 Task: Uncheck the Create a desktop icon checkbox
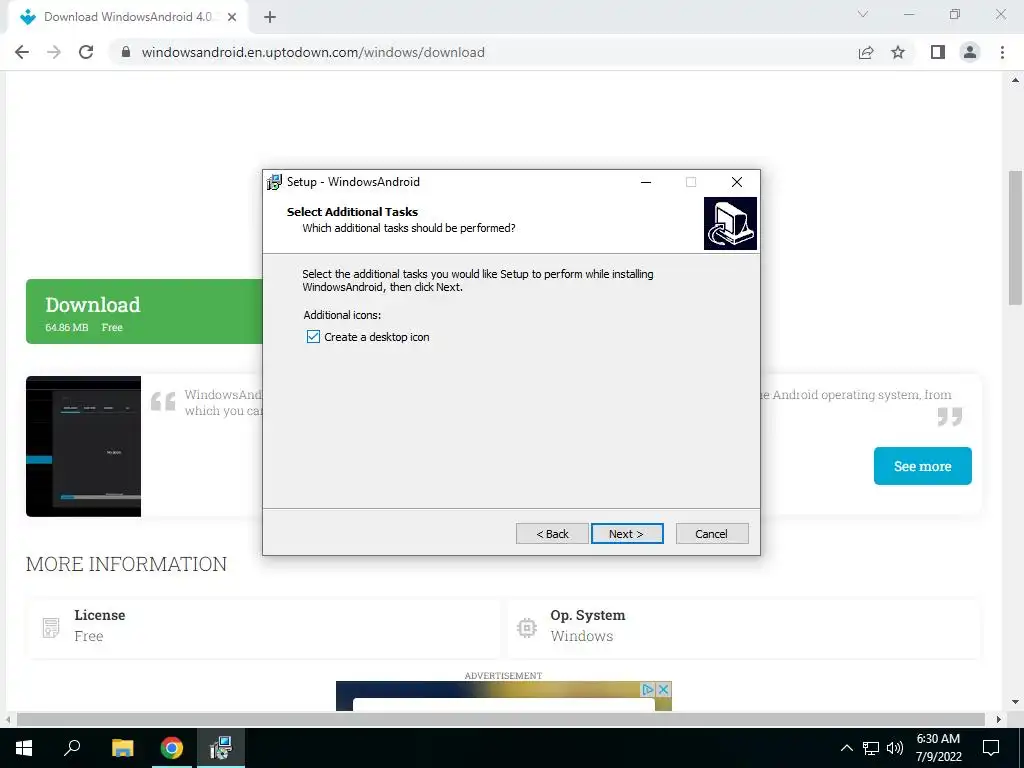(x=313, y=337)
